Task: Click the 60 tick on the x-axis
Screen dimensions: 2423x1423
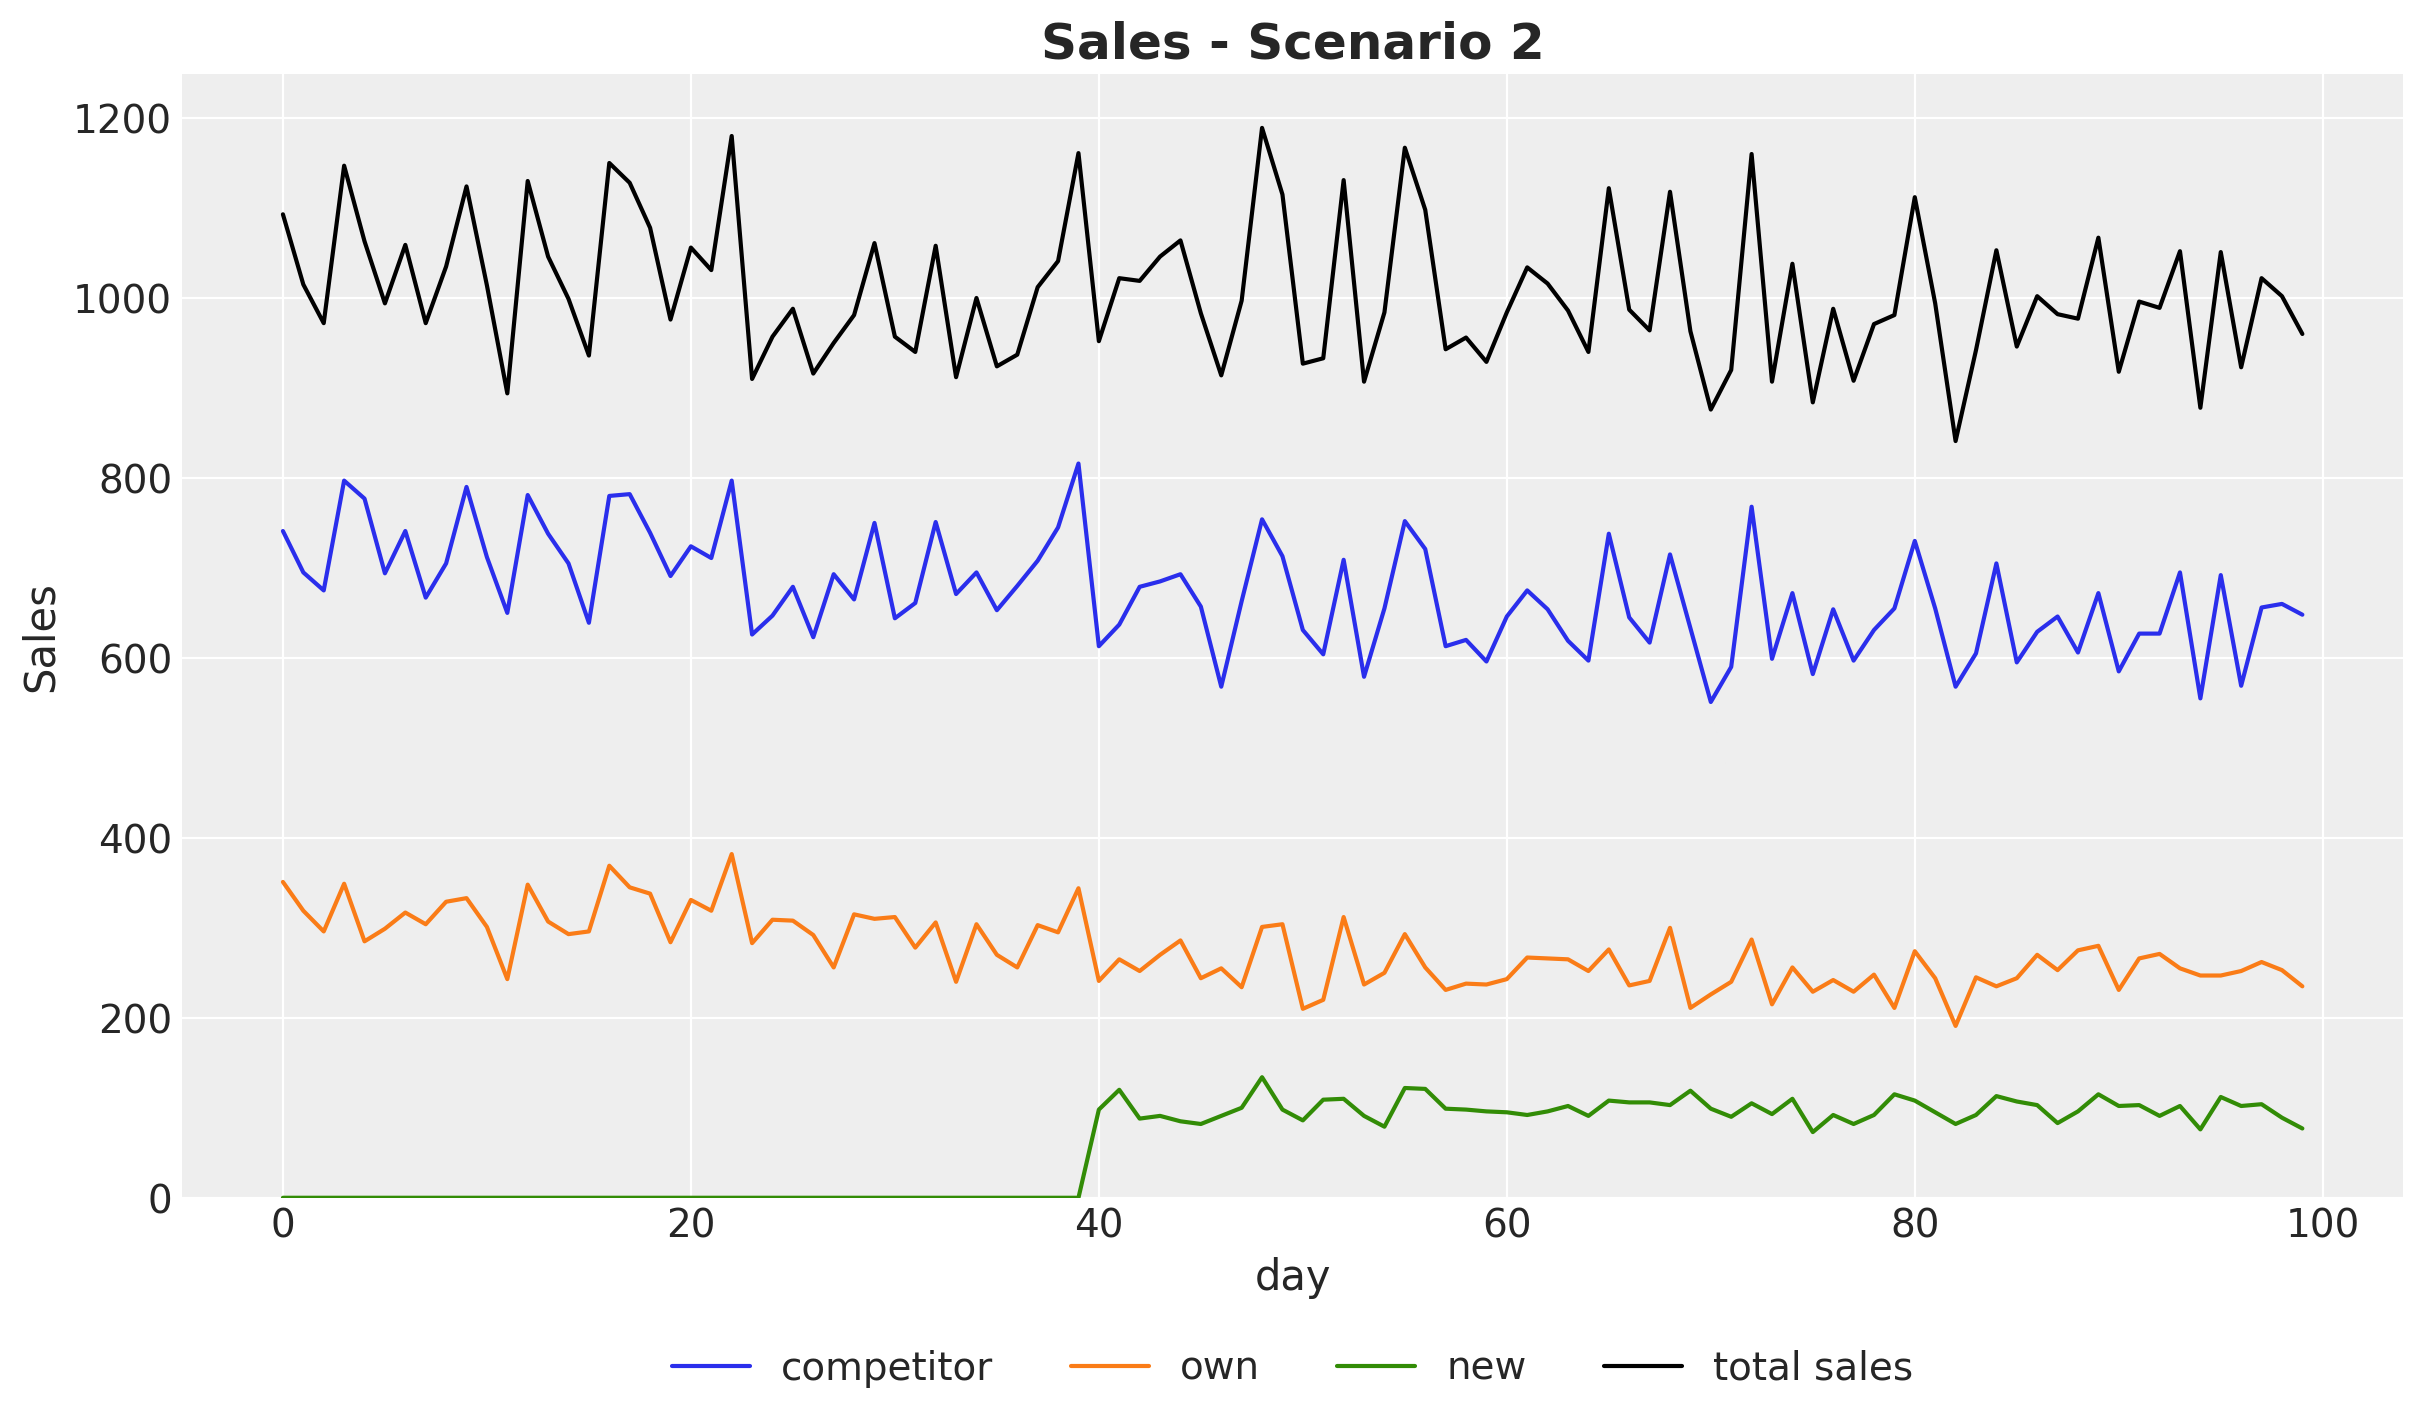Action: pyautogui.click(x=1506, y=1225)
